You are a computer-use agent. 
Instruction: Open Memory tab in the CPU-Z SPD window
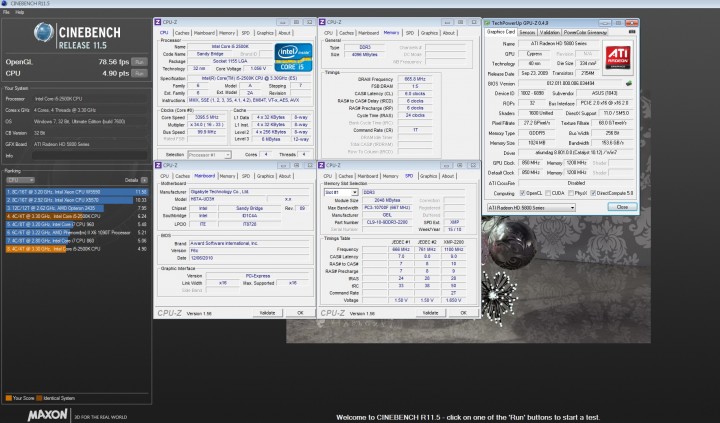[390, 176]
